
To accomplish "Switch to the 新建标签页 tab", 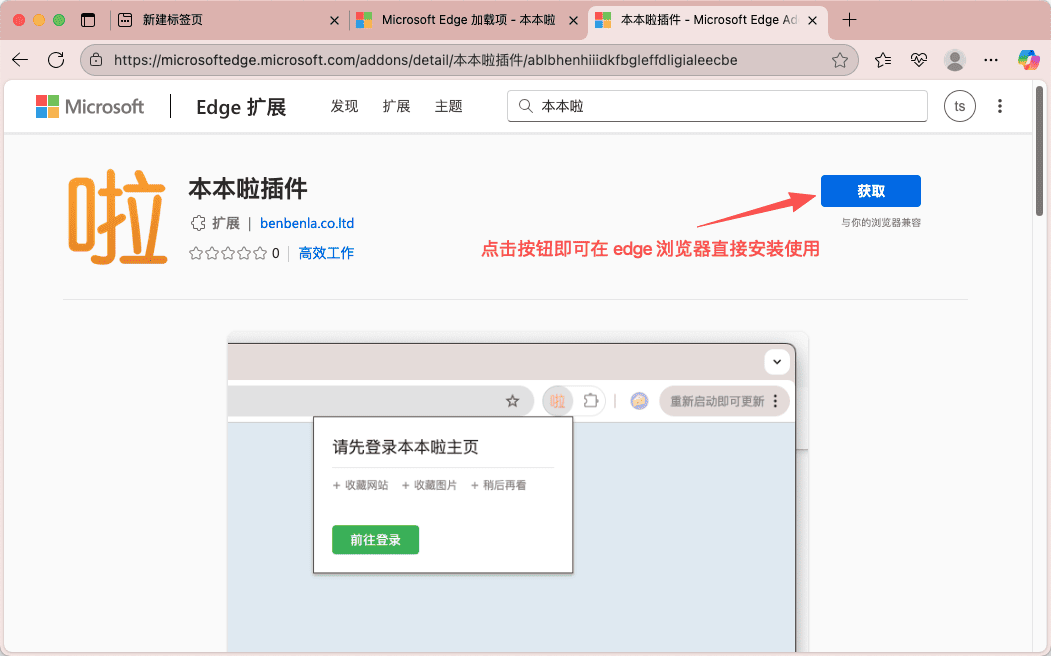I will tap(225, 20).
